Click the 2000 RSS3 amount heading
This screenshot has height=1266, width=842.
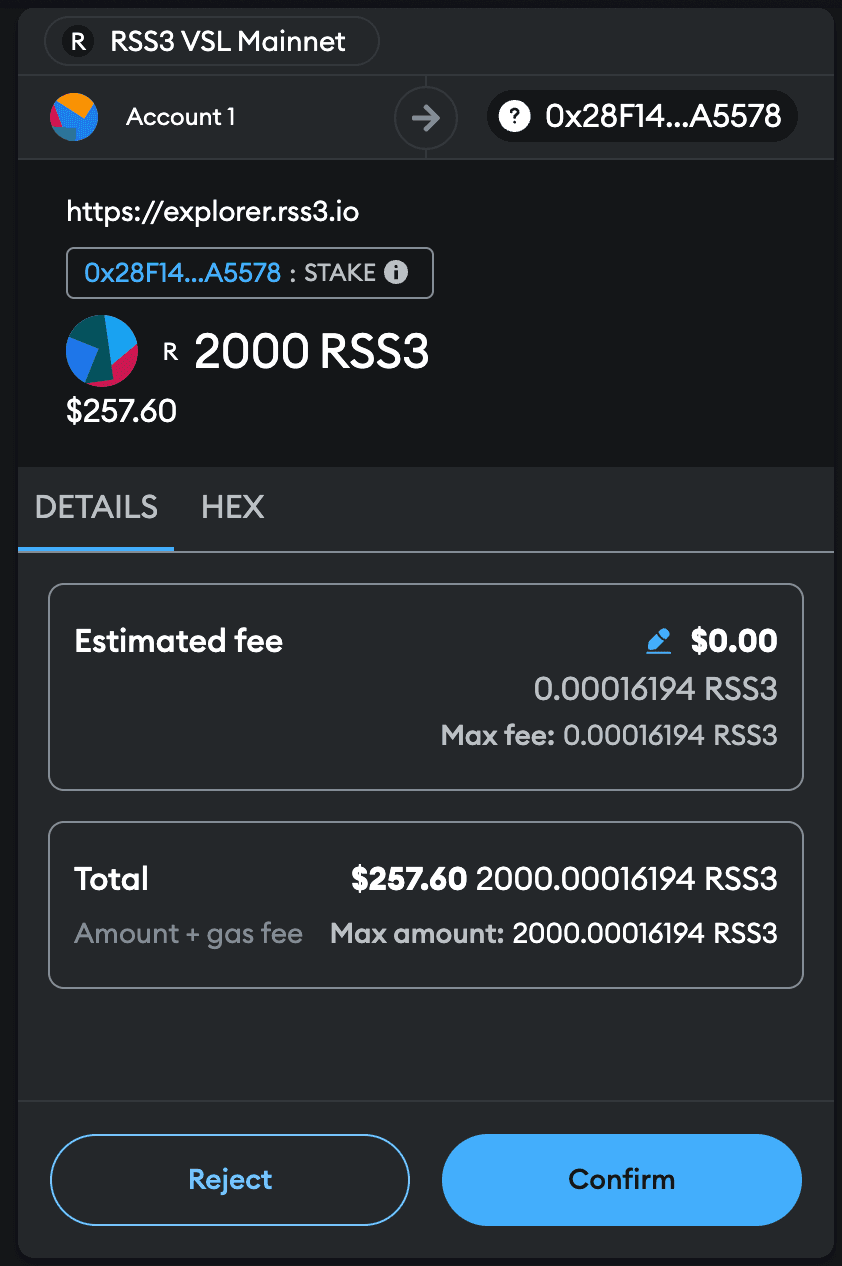[x=312, y=351]
